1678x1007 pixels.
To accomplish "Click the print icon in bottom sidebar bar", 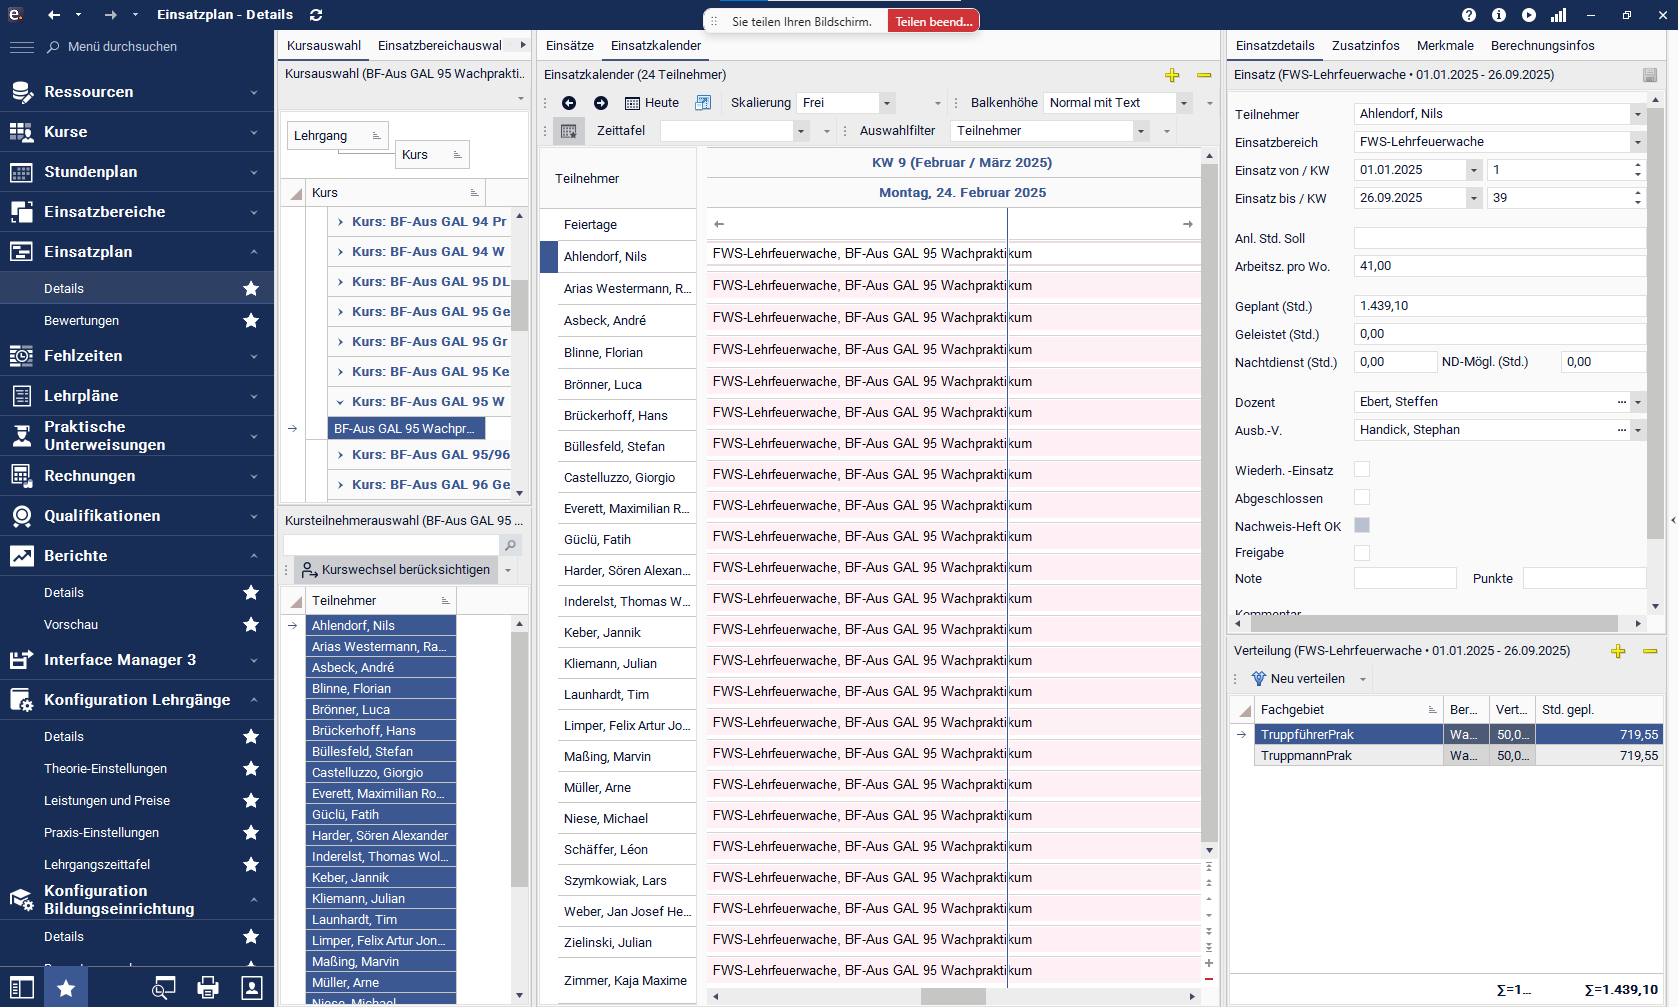I will pos(208,988).
